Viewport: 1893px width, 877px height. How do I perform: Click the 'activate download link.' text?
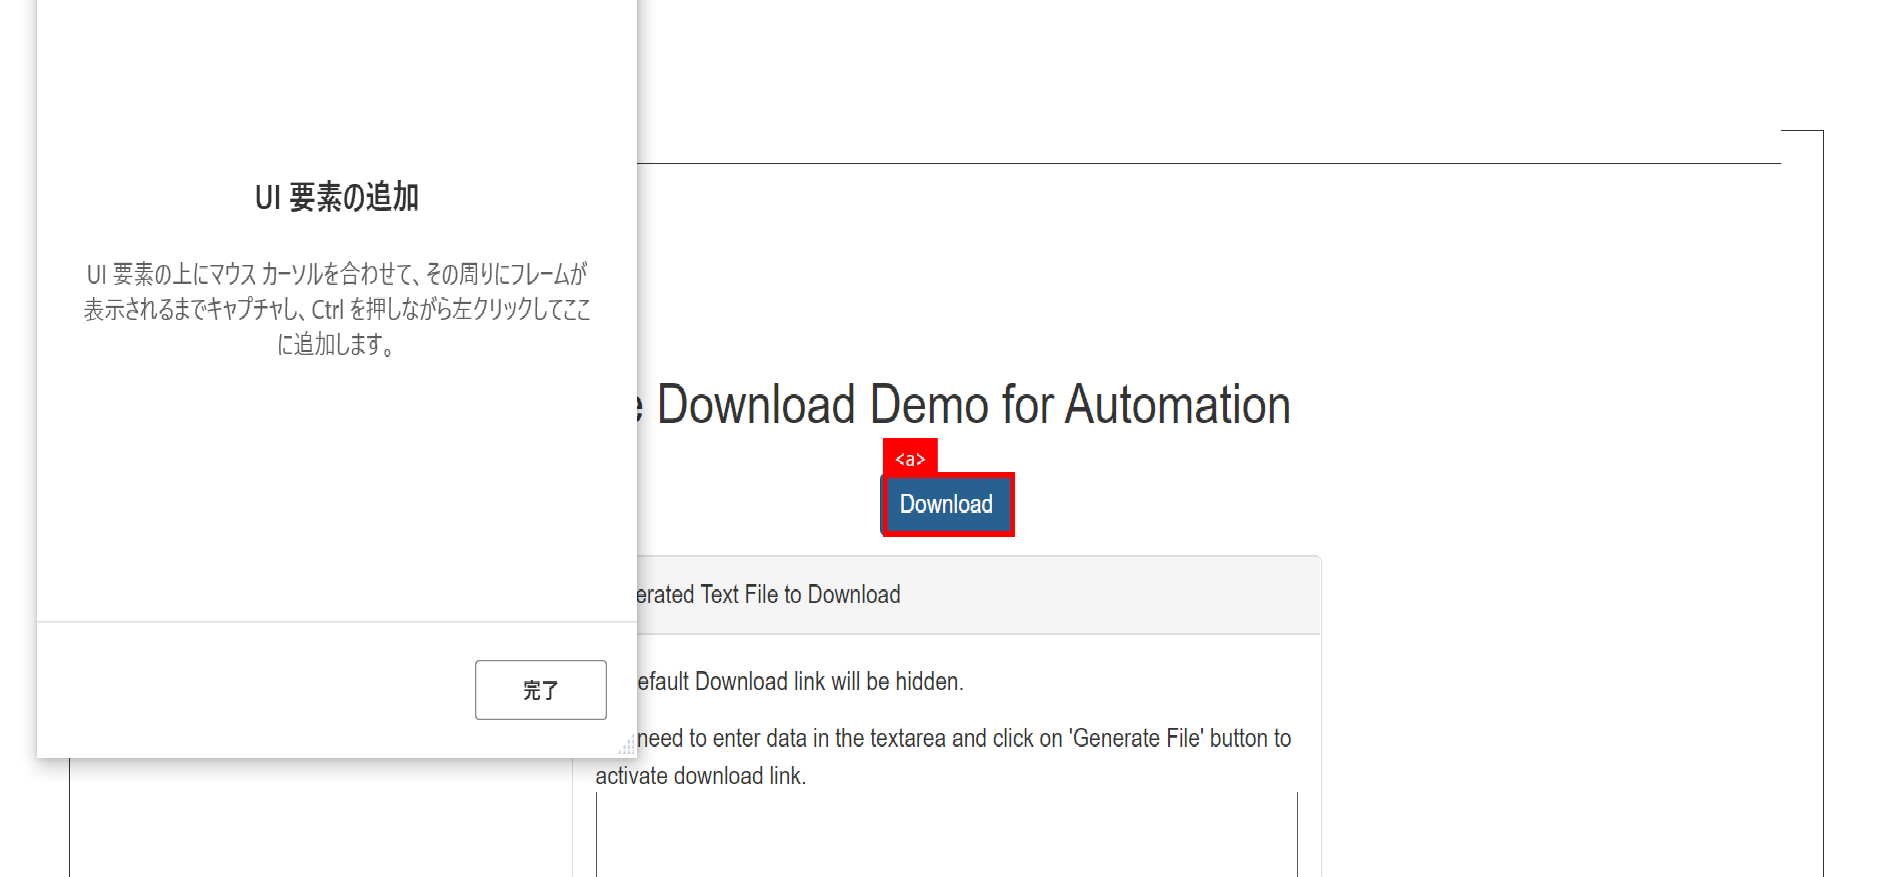[x=700, y=776]
